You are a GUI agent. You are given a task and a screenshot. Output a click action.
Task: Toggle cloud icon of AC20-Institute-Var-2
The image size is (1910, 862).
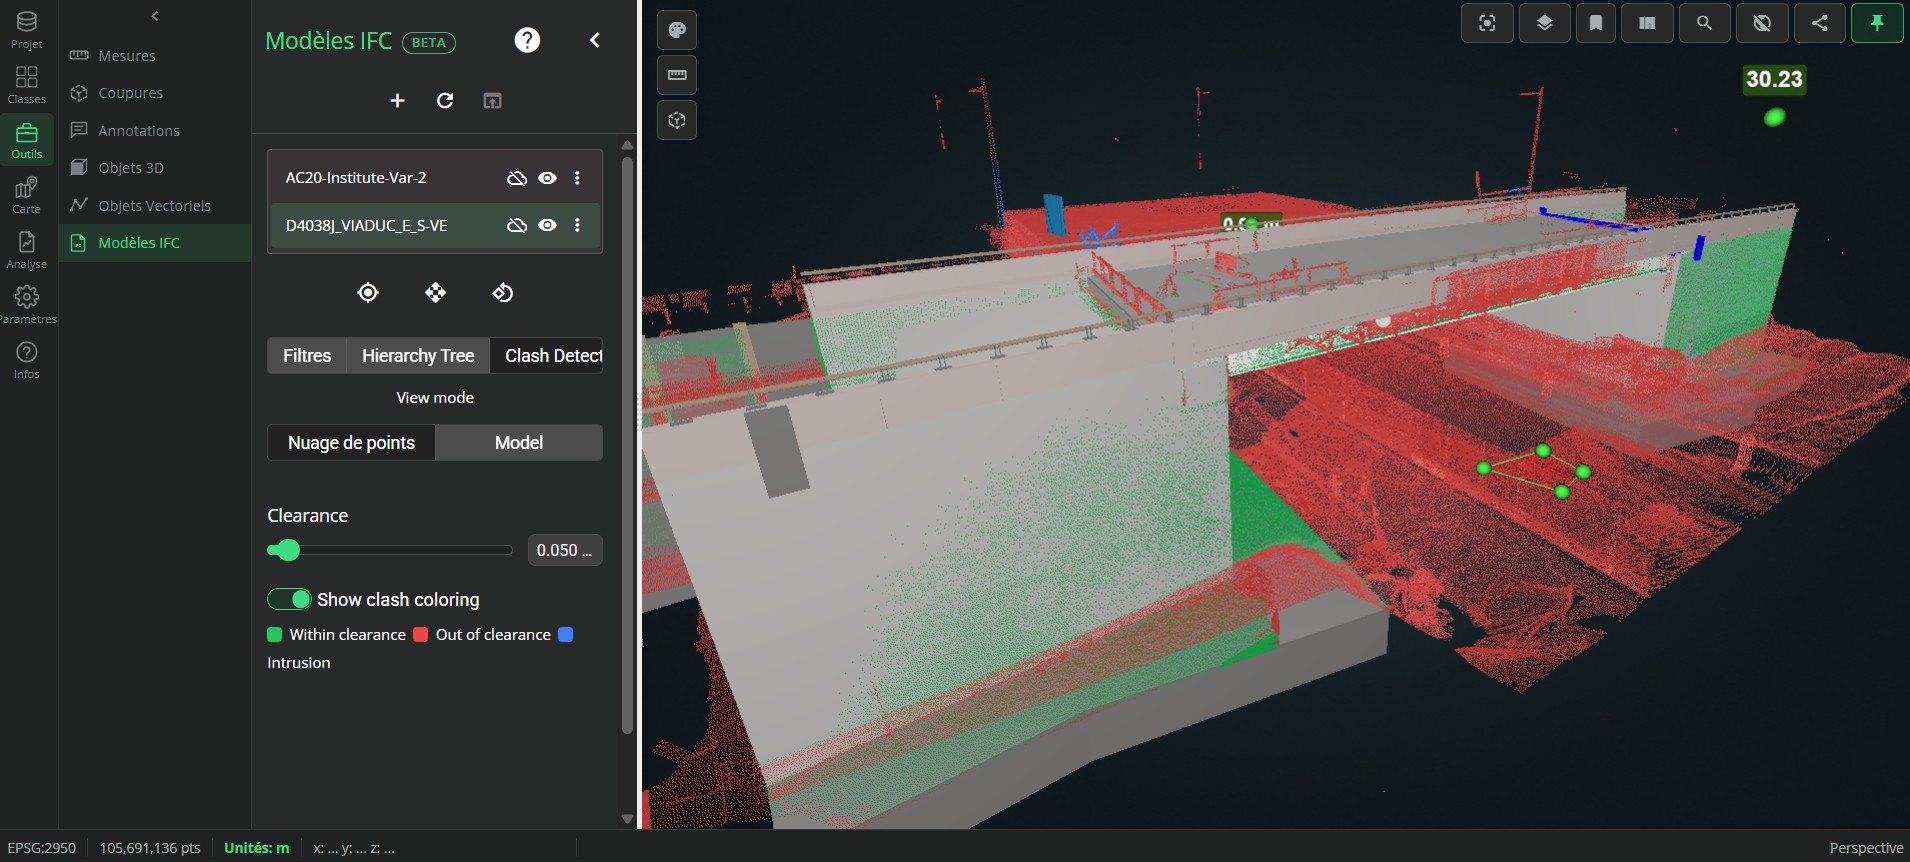[516, 178]
